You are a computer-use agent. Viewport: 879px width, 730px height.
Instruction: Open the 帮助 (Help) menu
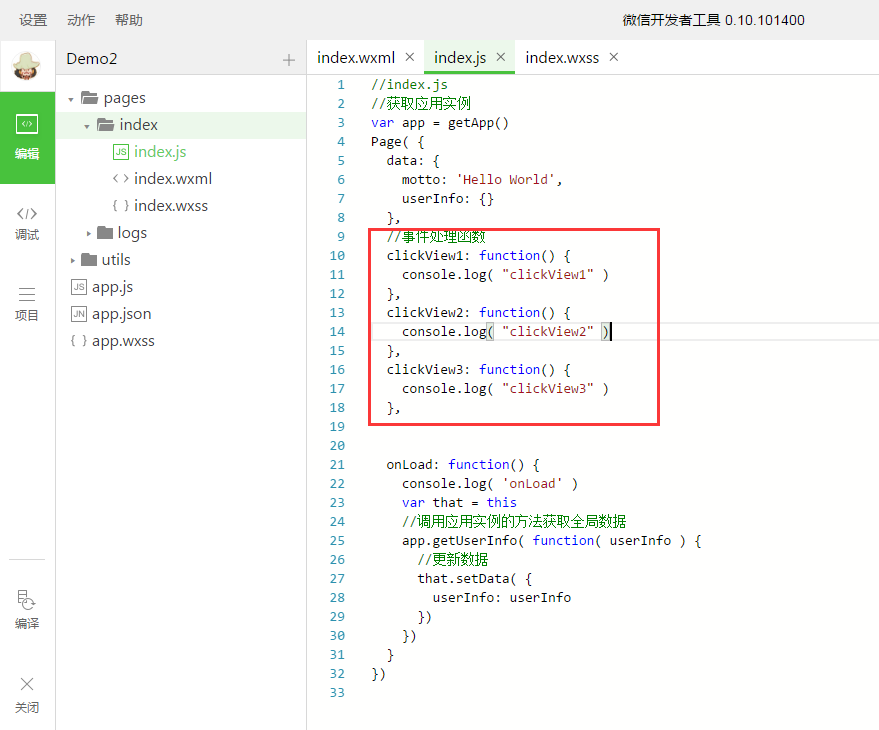129,20
